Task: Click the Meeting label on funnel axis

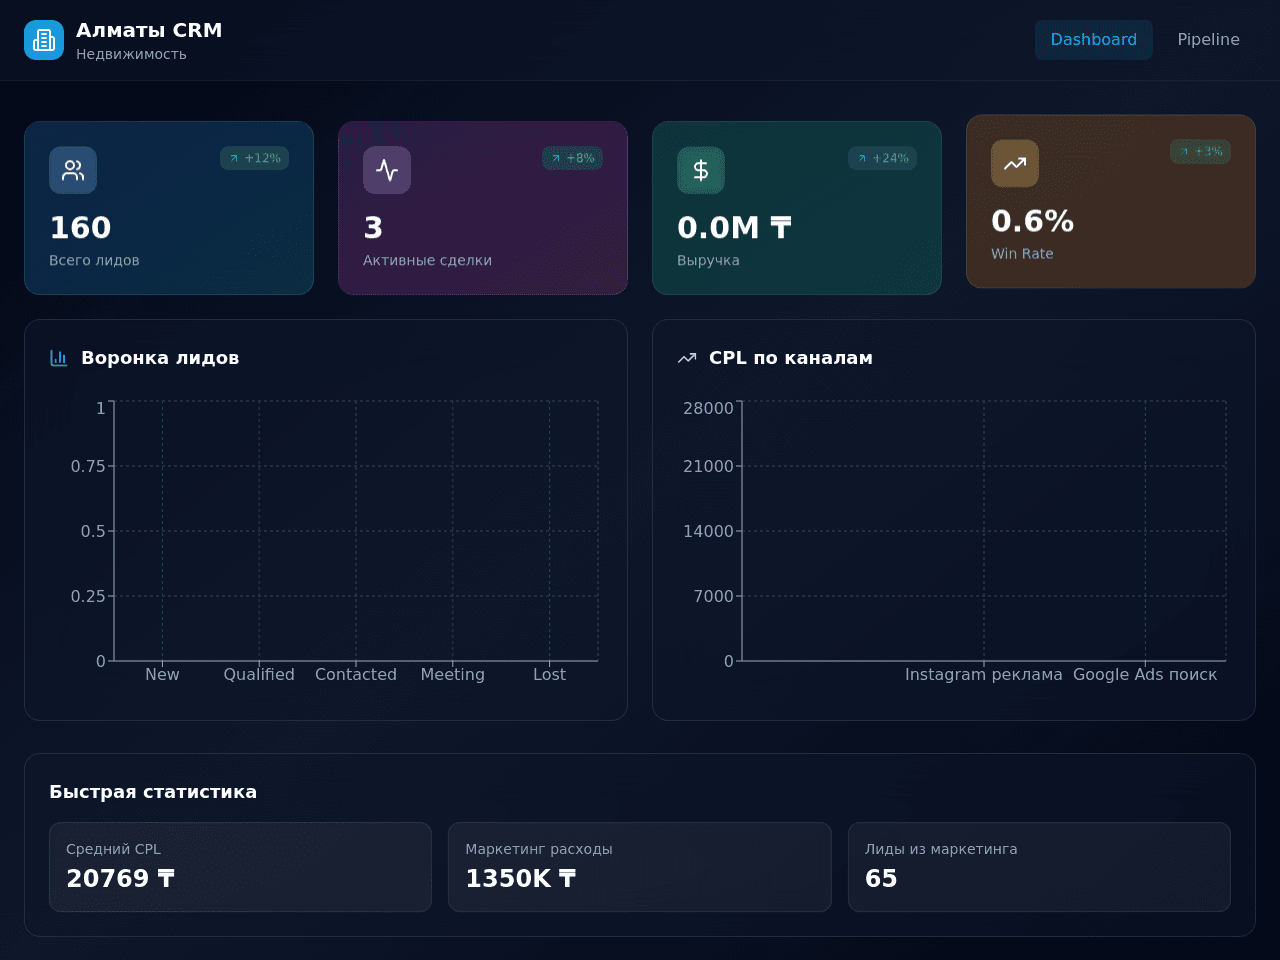Action: tap(452, 675)
